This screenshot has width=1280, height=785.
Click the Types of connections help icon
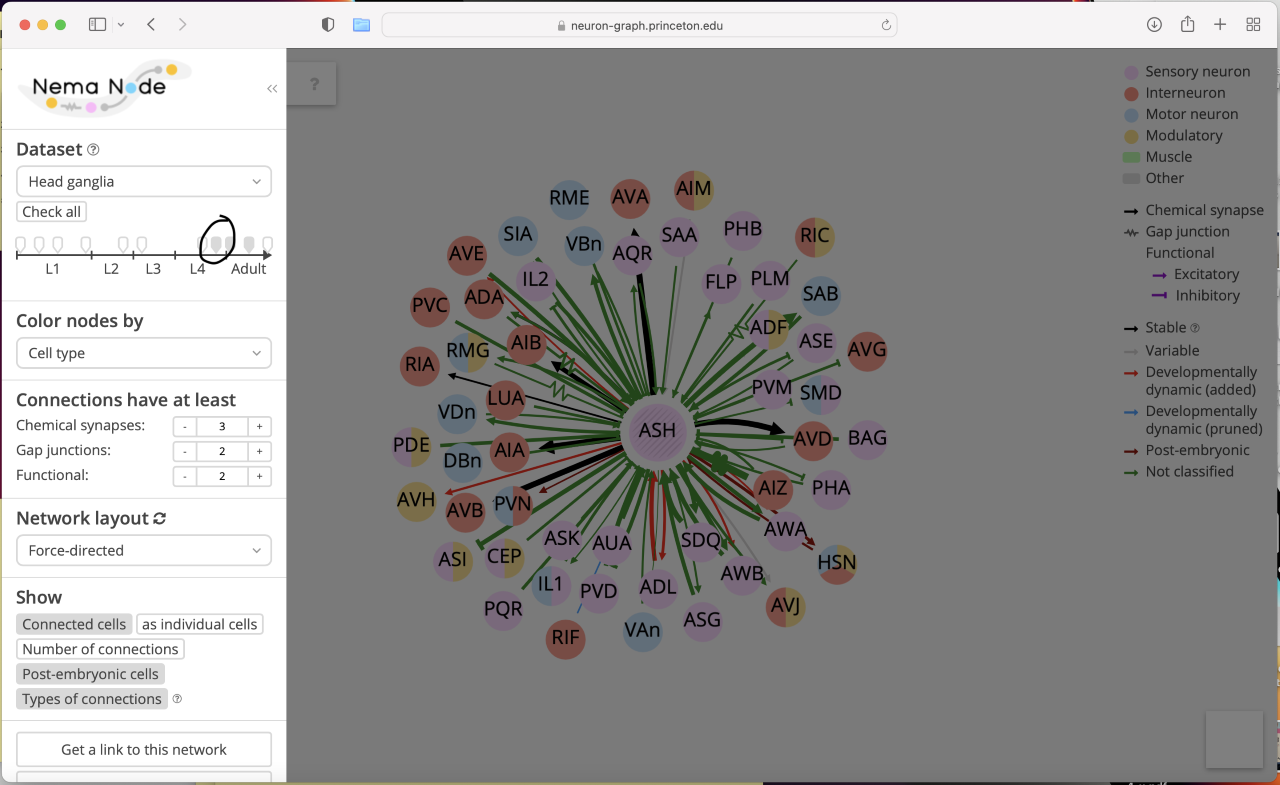176,699
